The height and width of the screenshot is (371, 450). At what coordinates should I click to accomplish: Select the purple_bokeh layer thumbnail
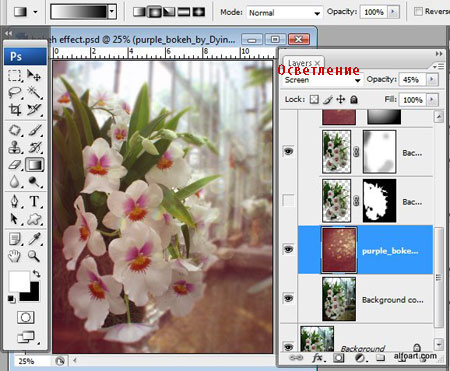(x=339, y=250)
